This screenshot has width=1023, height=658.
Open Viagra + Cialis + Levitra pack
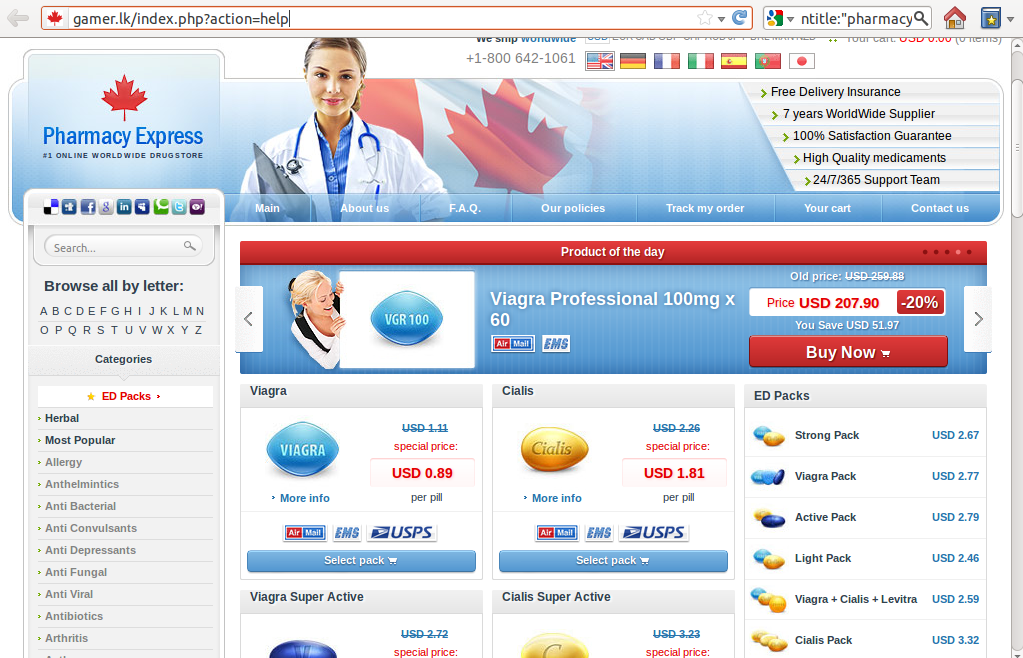click(856, 599)
